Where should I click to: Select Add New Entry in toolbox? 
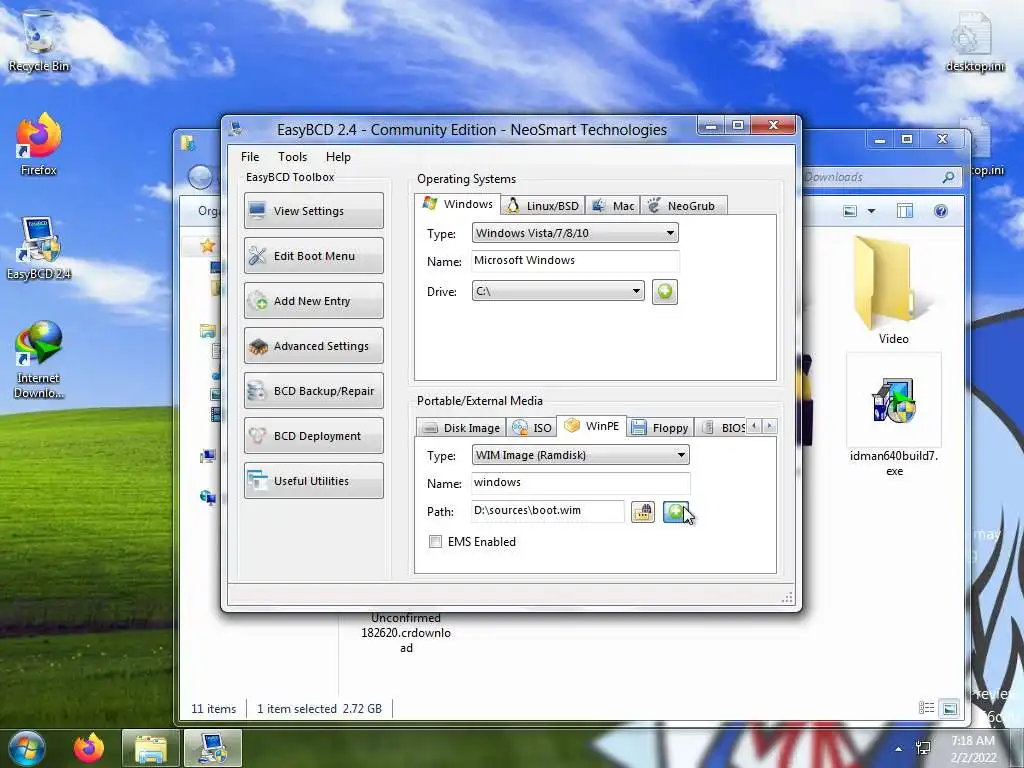313,300
